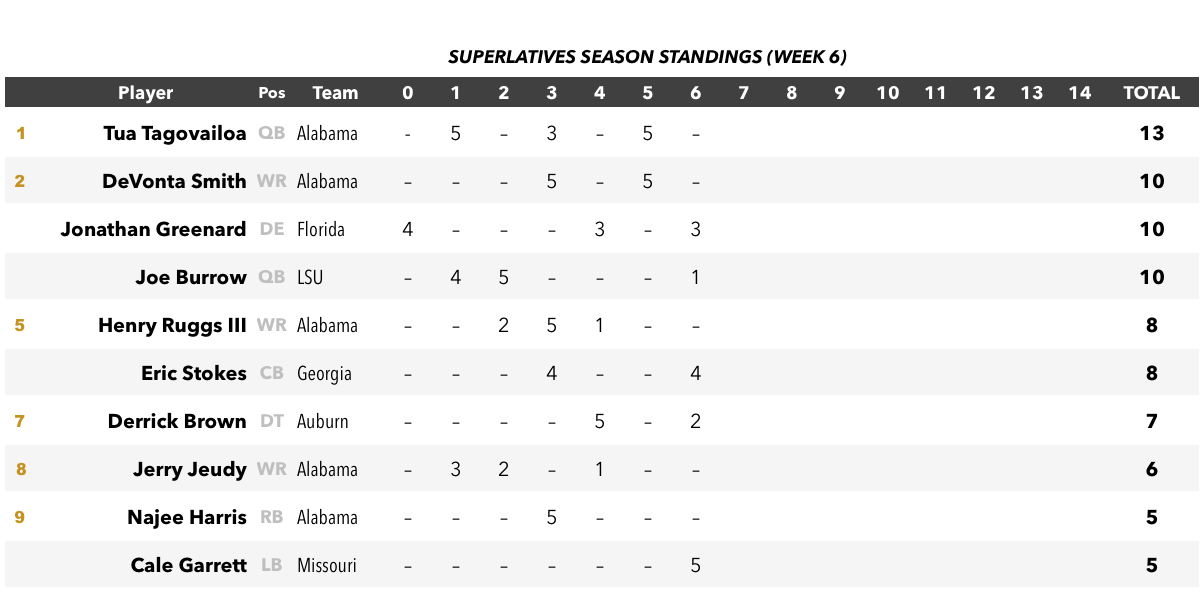Click the Pos column header

[x=271, y=93]
